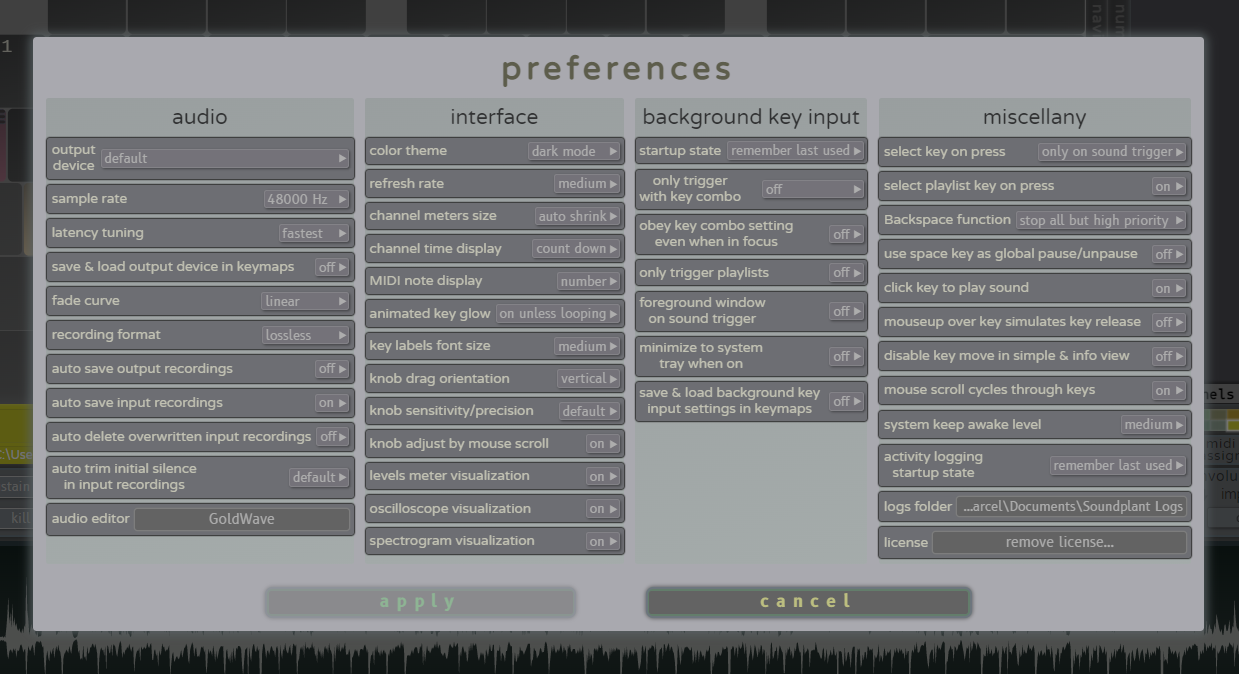Screen dimensions: 1239x674
Task: Toggle the oscilloscope visualization setting
Action: 603,509
